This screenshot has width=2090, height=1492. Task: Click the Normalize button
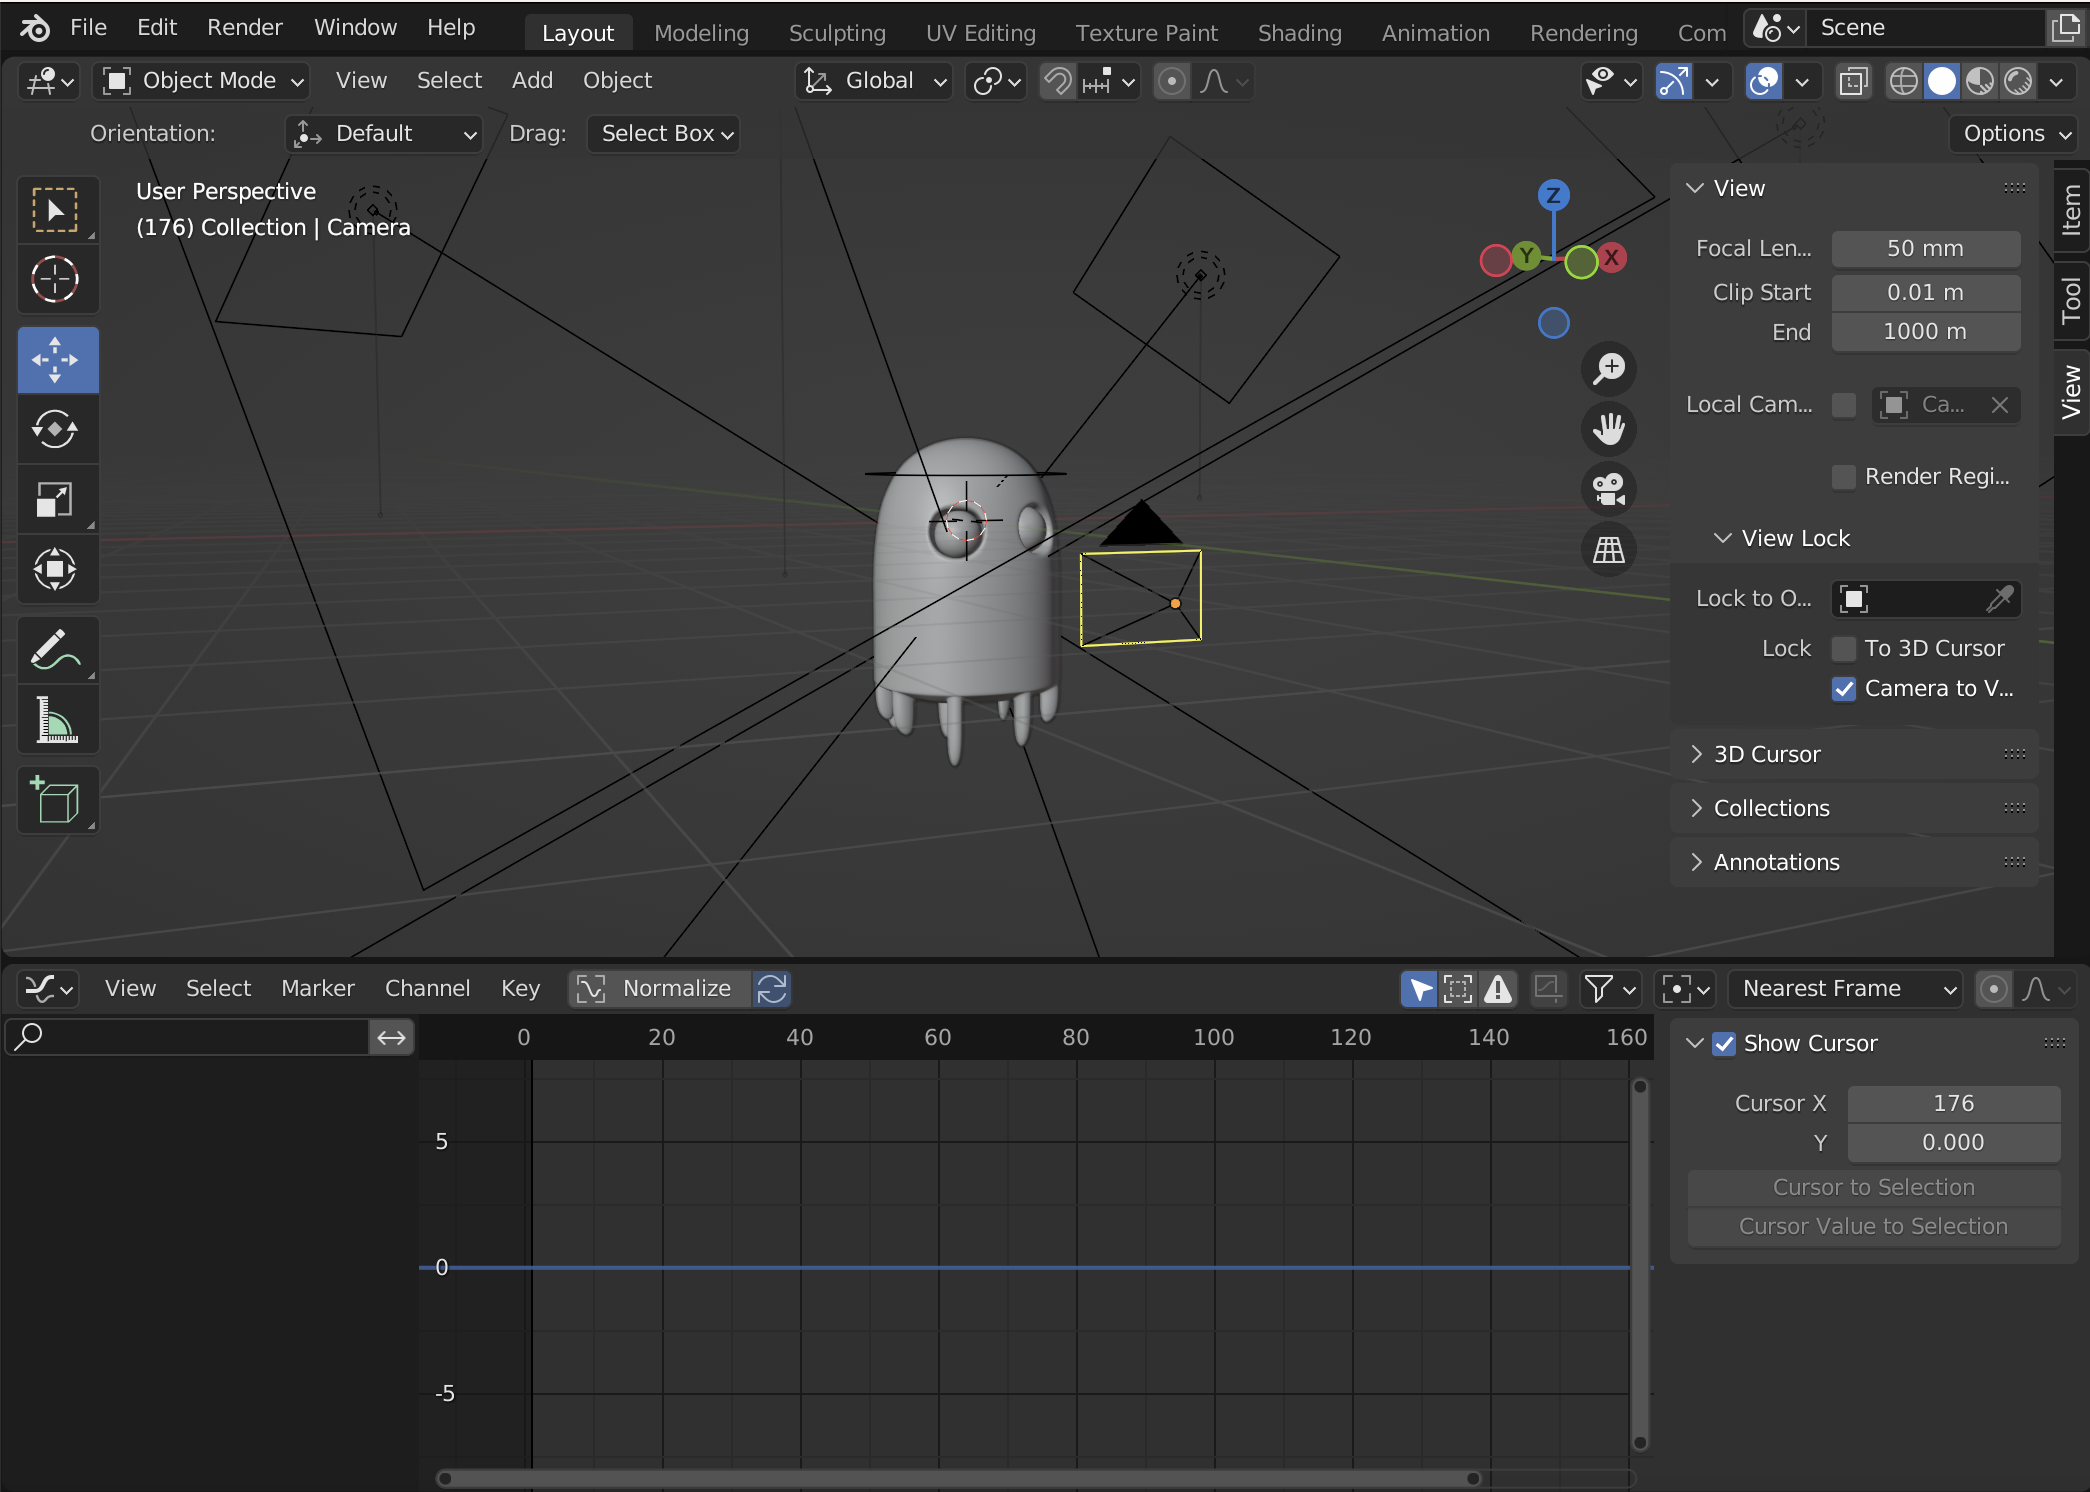[x=660, y=989]
